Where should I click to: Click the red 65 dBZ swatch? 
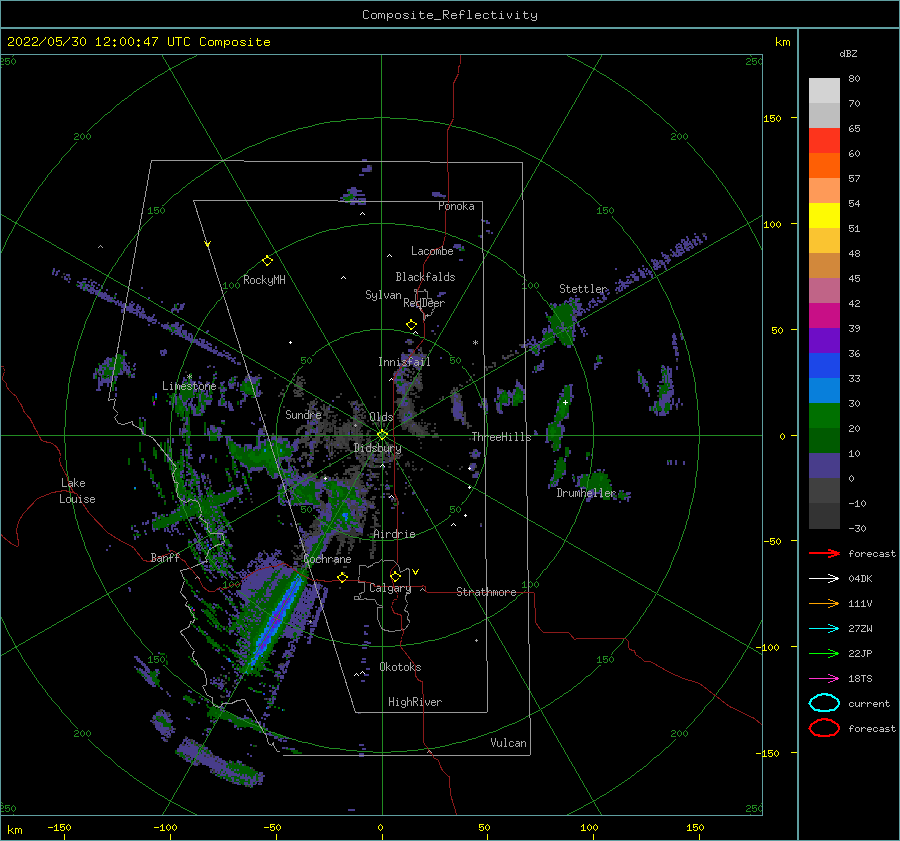(824, 140)
